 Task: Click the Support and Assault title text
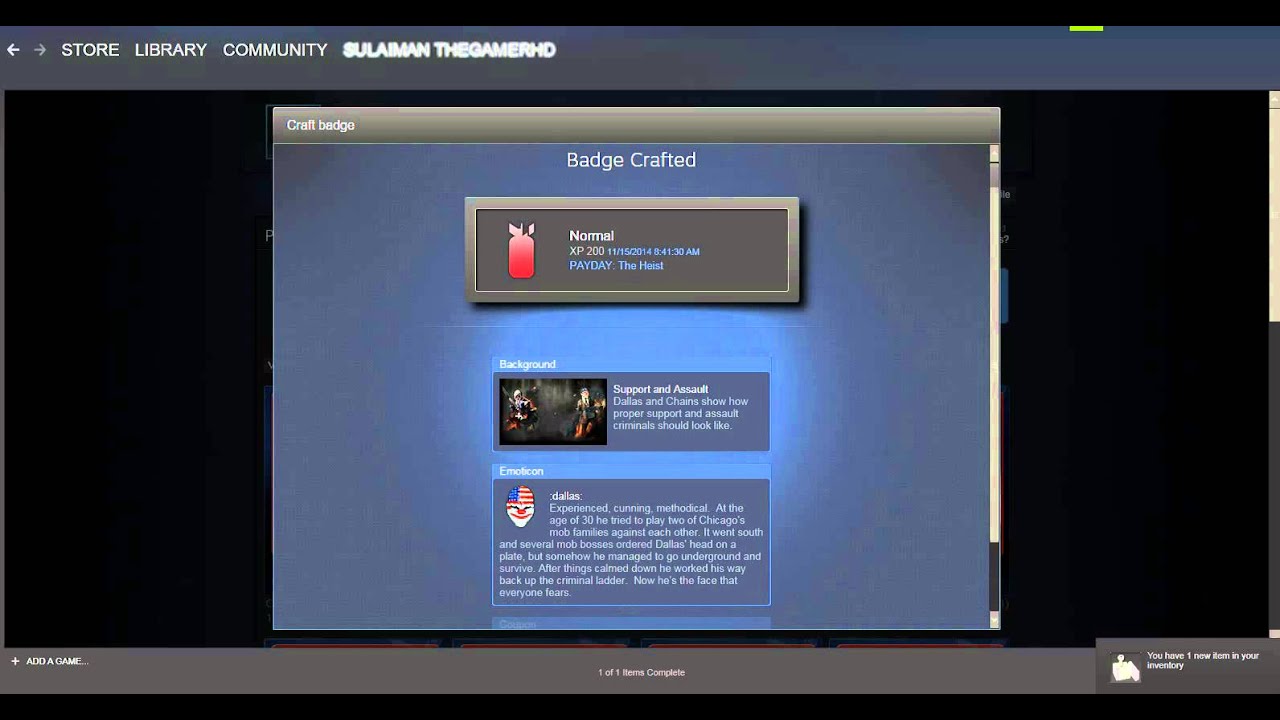point(660,389)
